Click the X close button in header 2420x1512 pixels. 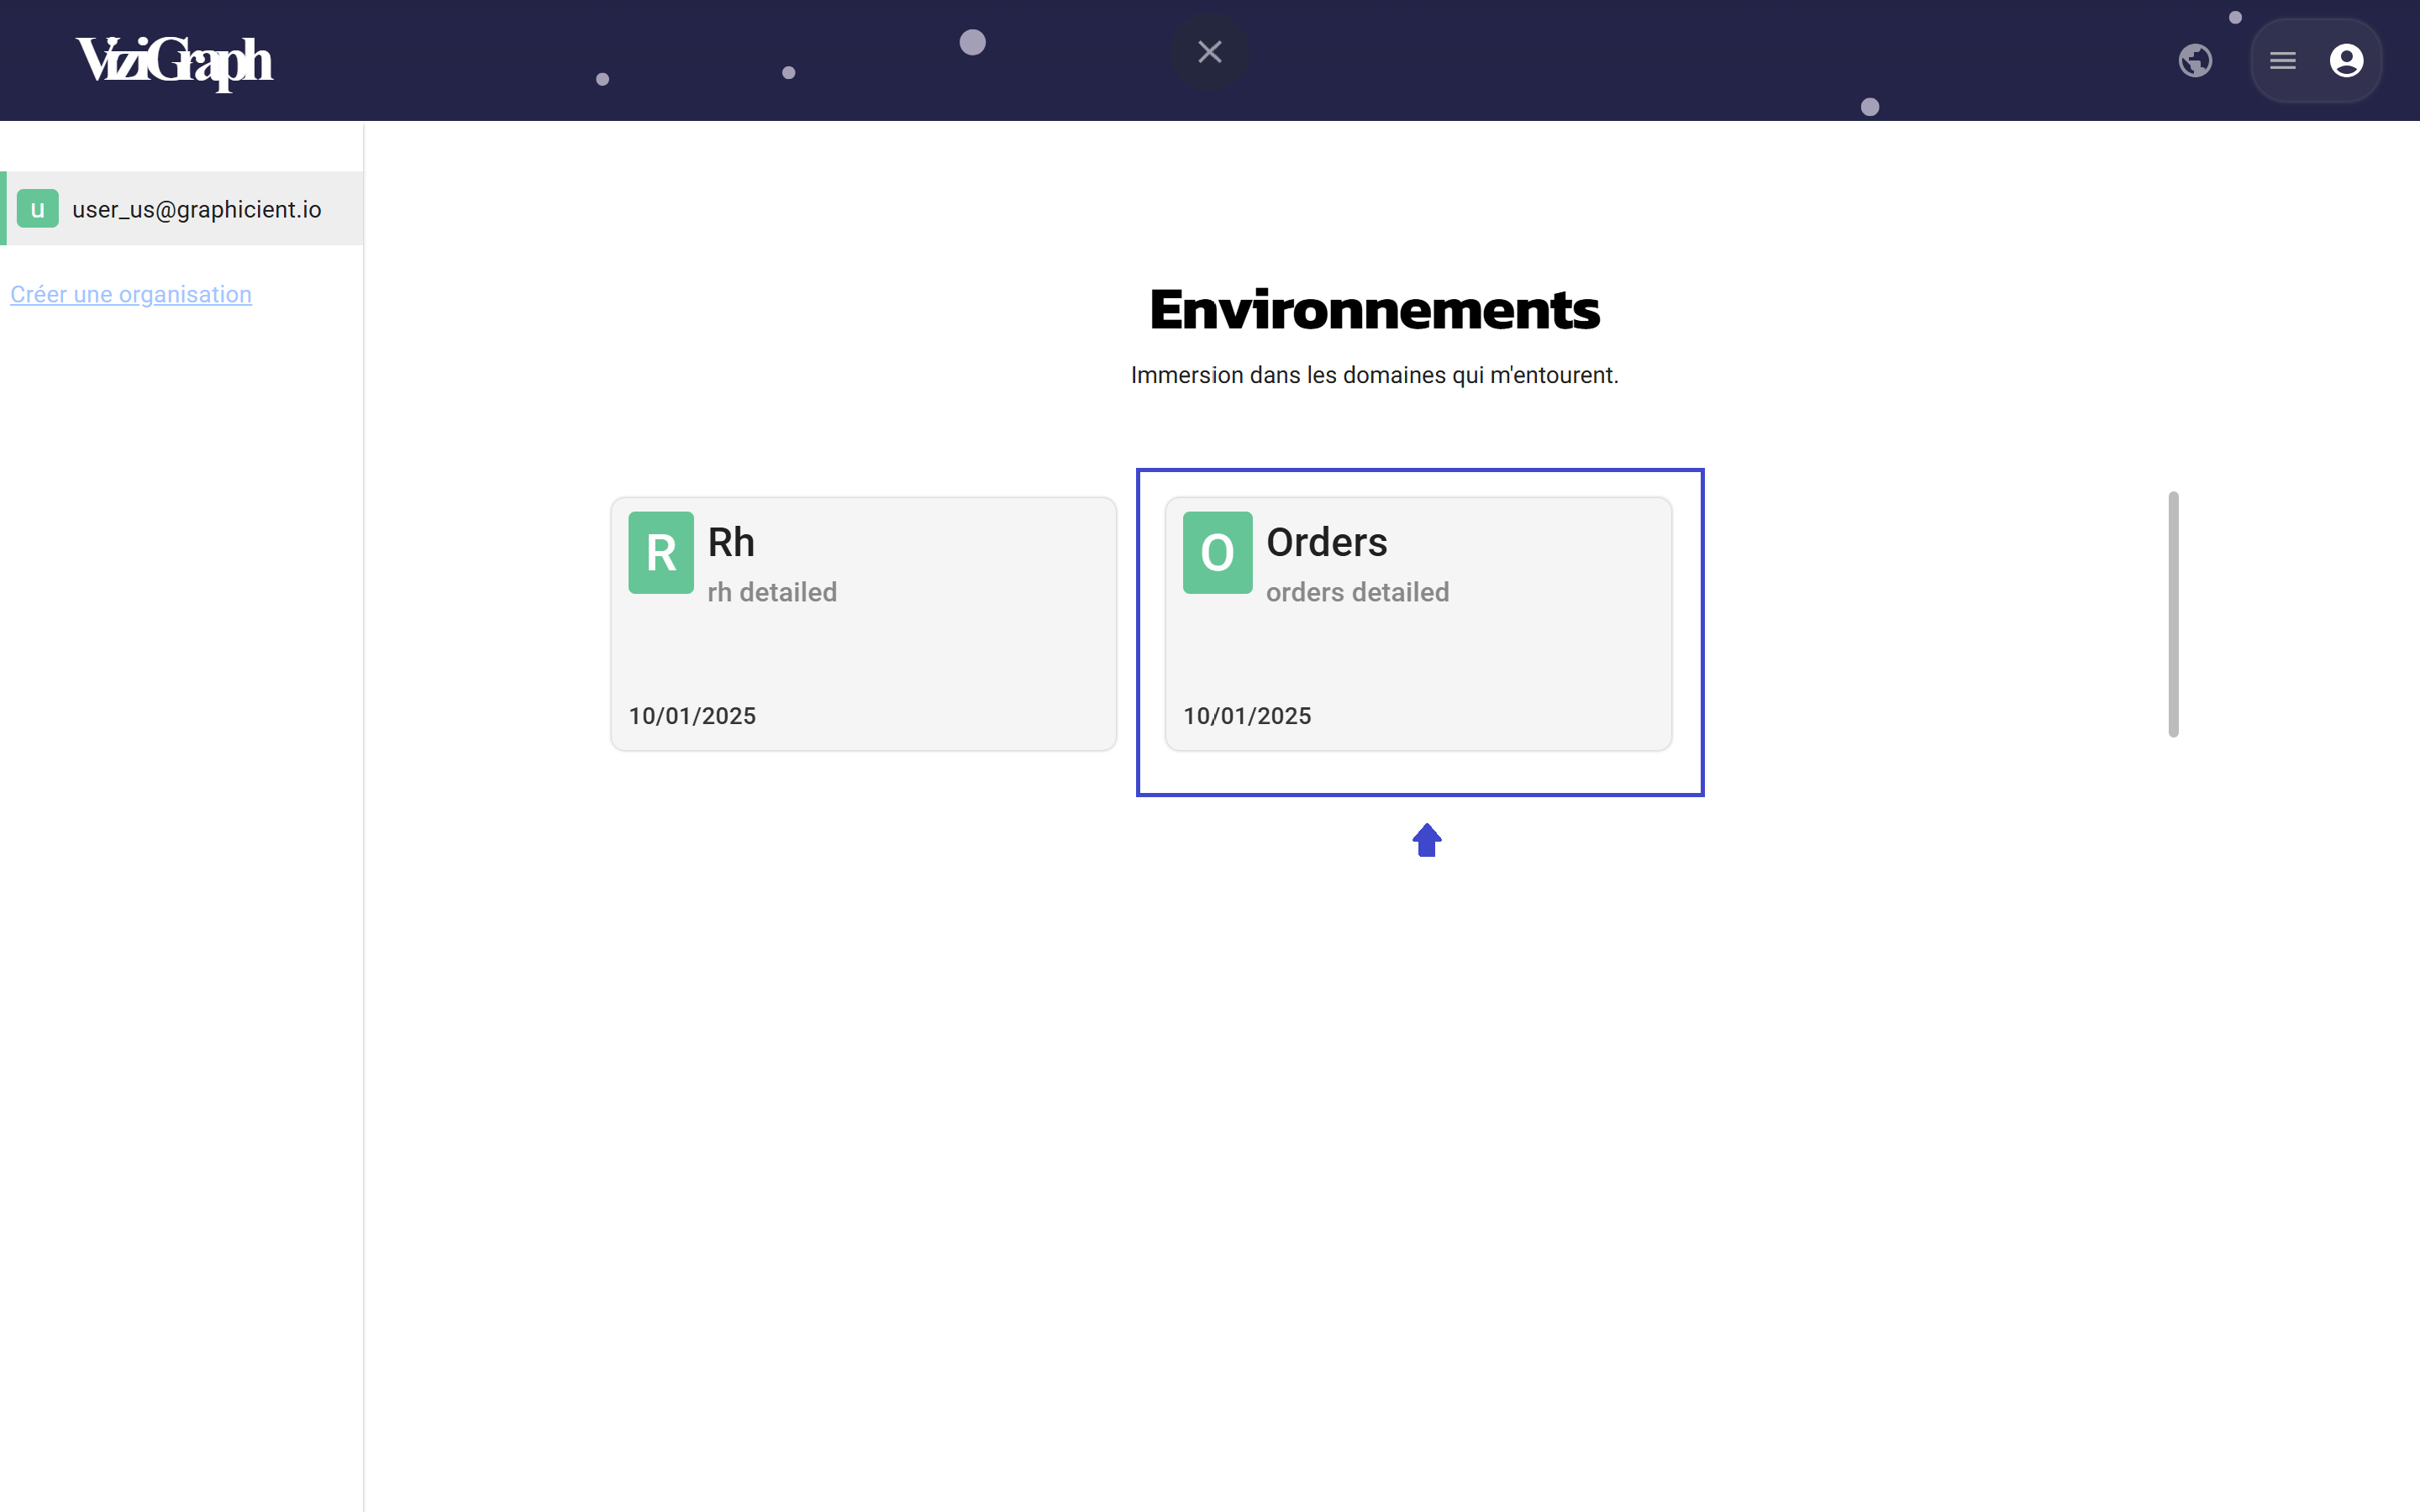[x=1209, y=52]
